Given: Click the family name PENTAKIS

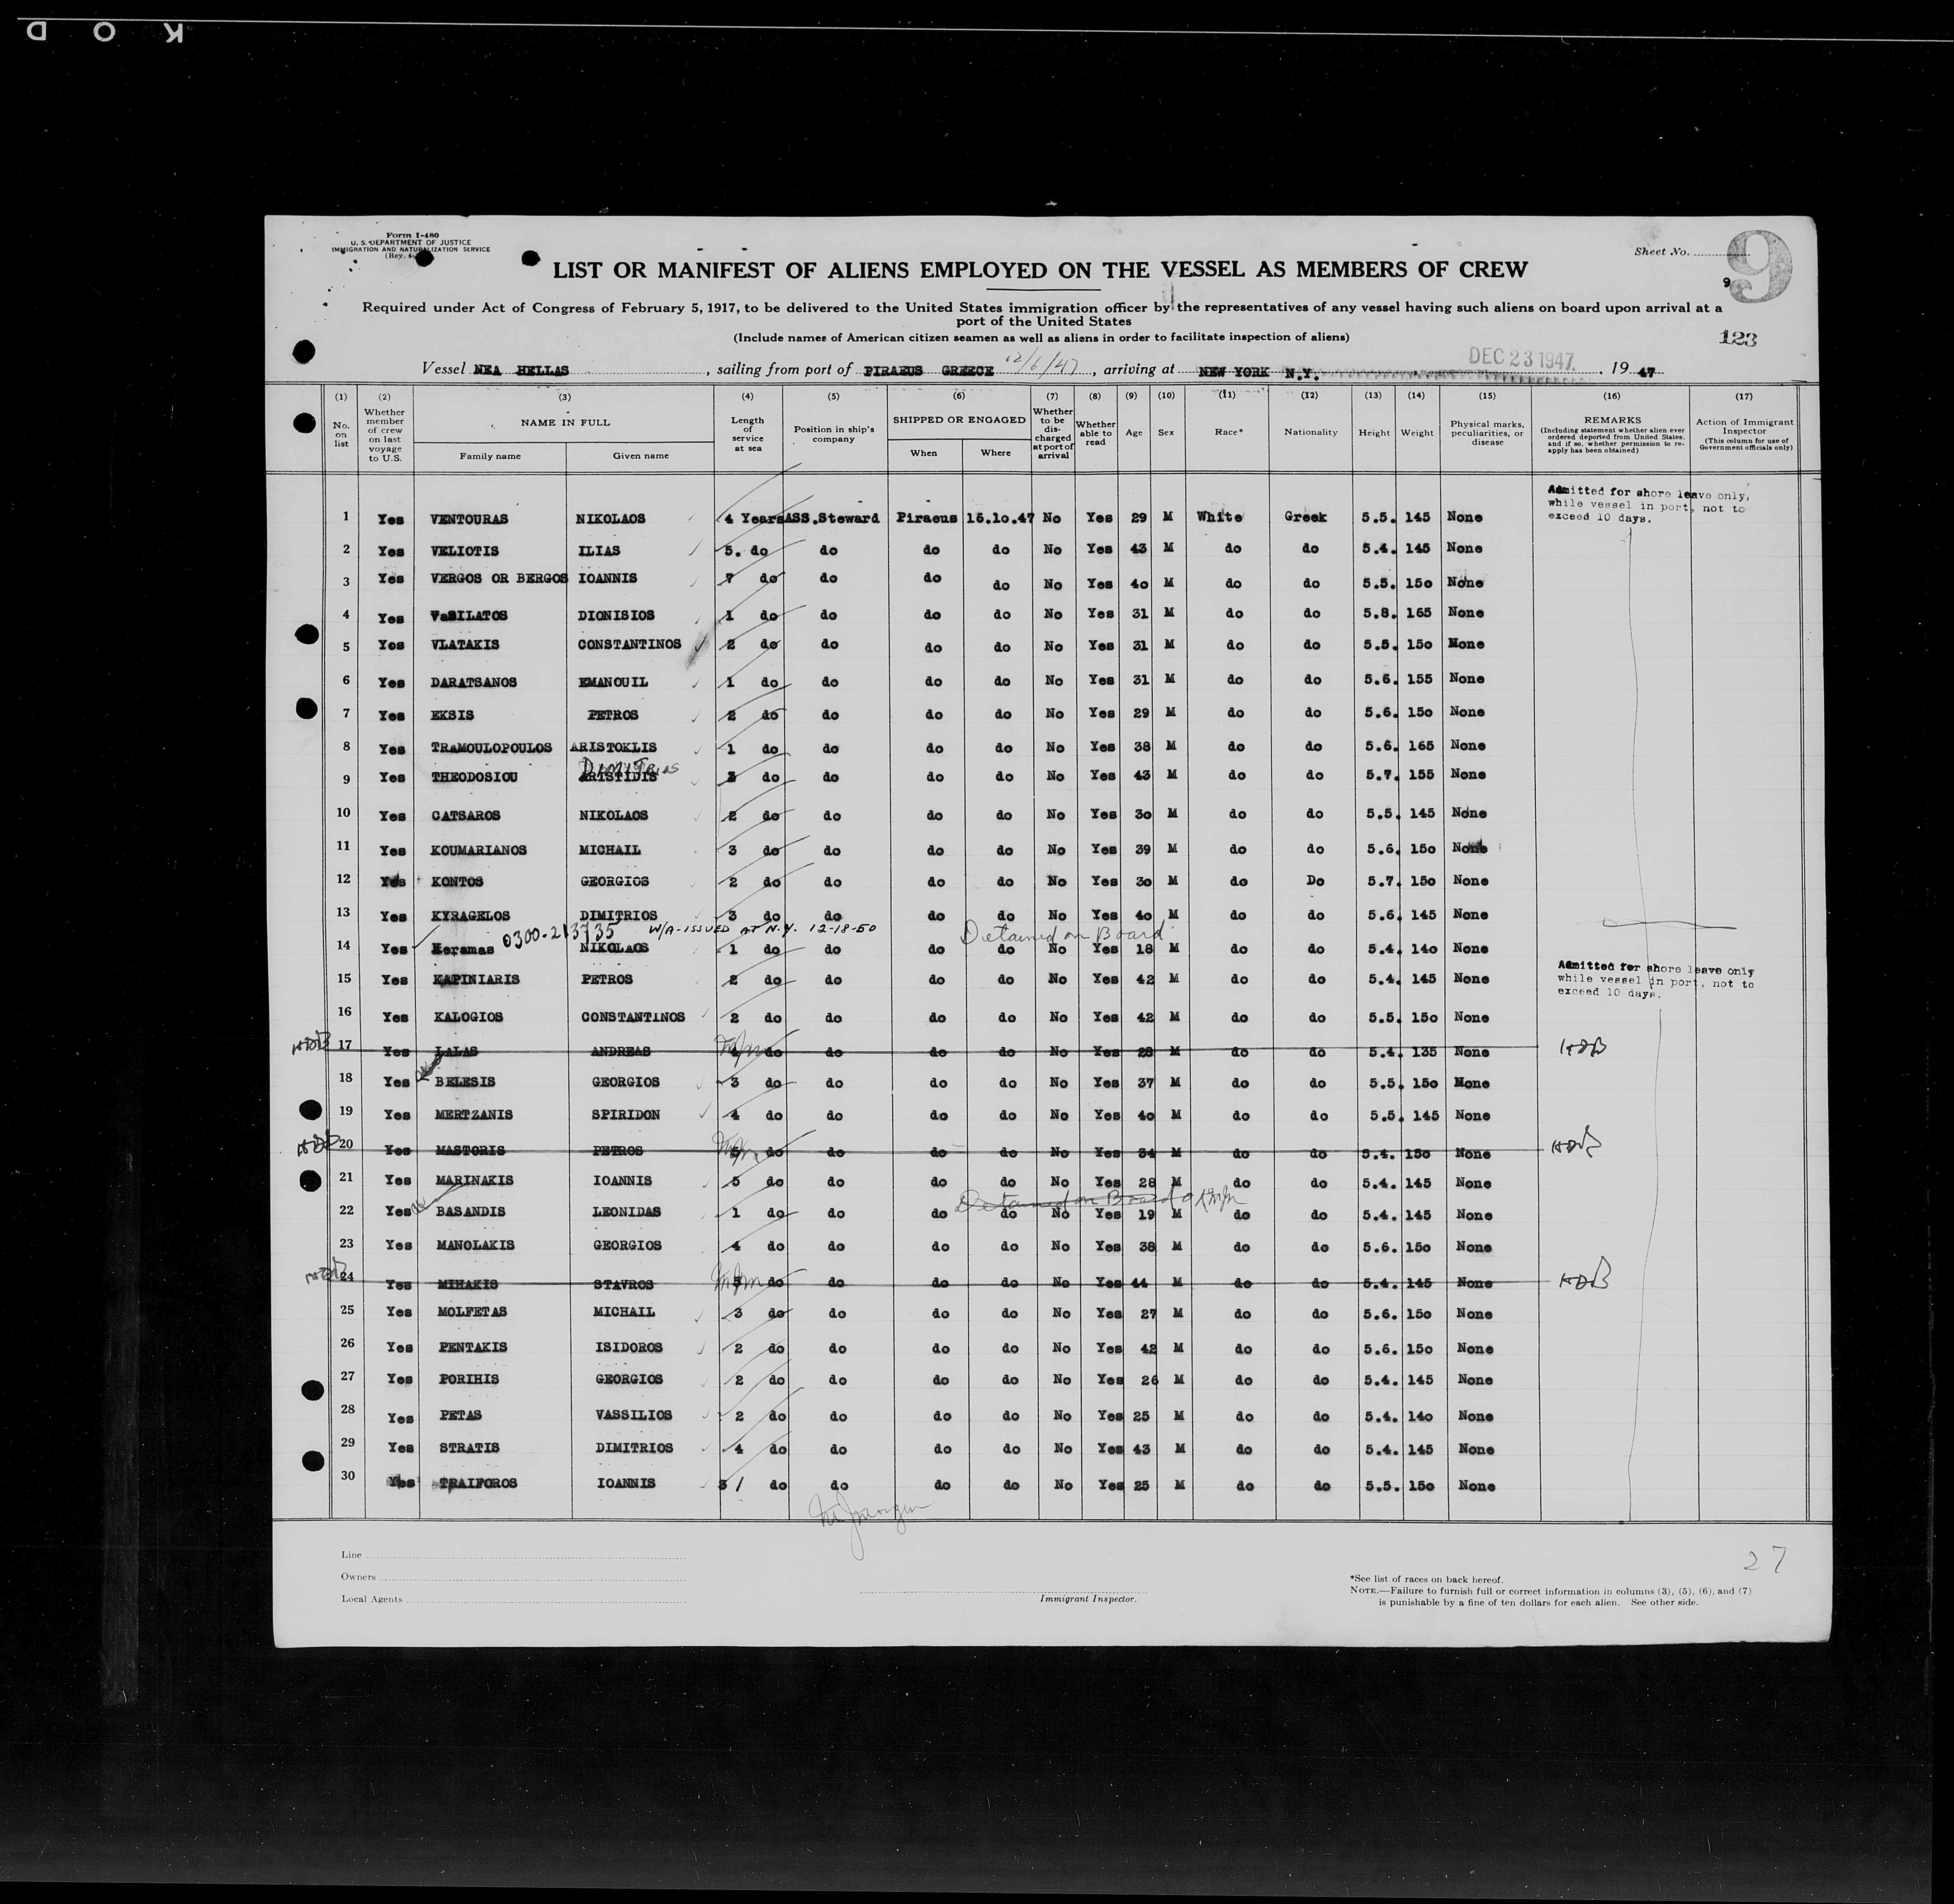Looking at the screenshot, I should 473,1348.
